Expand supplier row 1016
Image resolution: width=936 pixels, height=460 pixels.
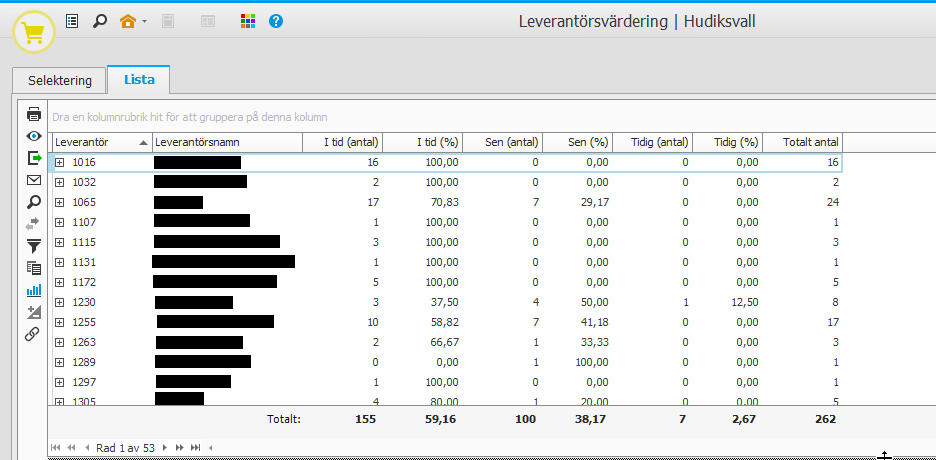(60, 162)
